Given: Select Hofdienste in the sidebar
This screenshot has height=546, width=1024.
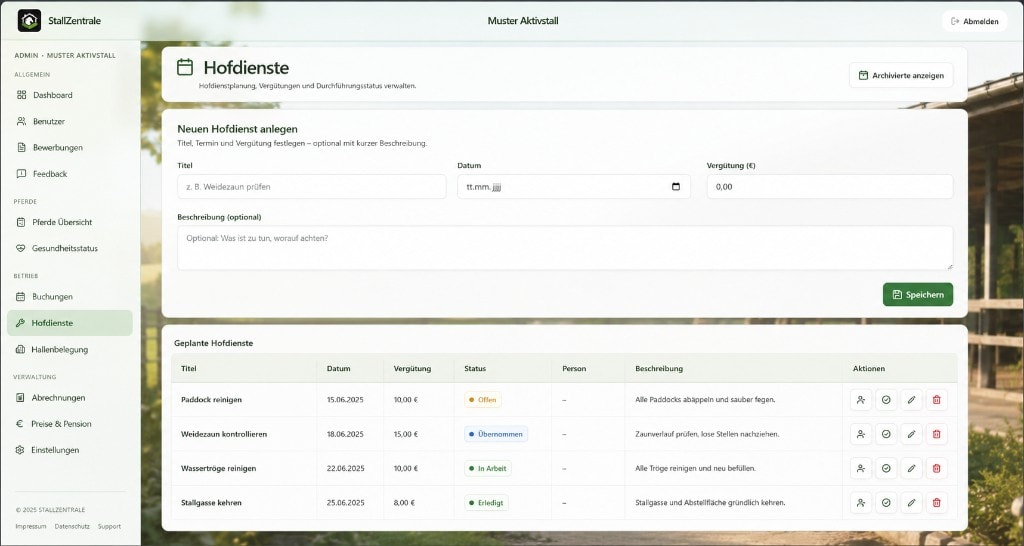Looking at the screenshot, I should click(70, 323).
